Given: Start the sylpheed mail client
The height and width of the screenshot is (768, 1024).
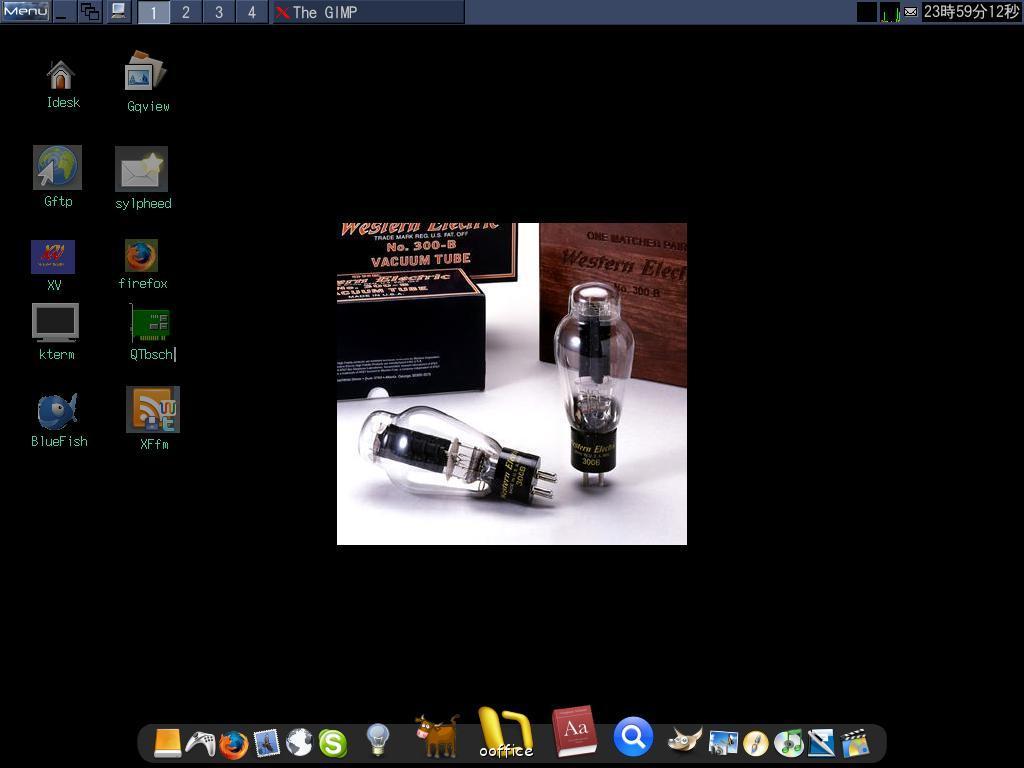Looking at the screenshot, I should click(141, 169).
